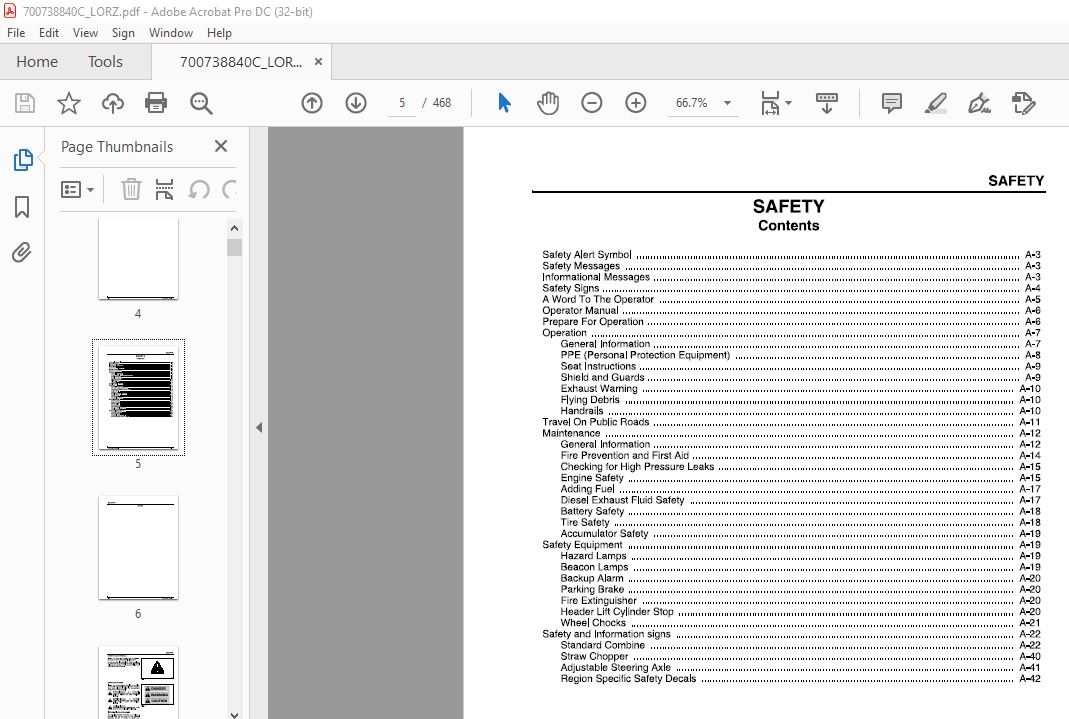Click the Save file icon

[x=25, y=103]
